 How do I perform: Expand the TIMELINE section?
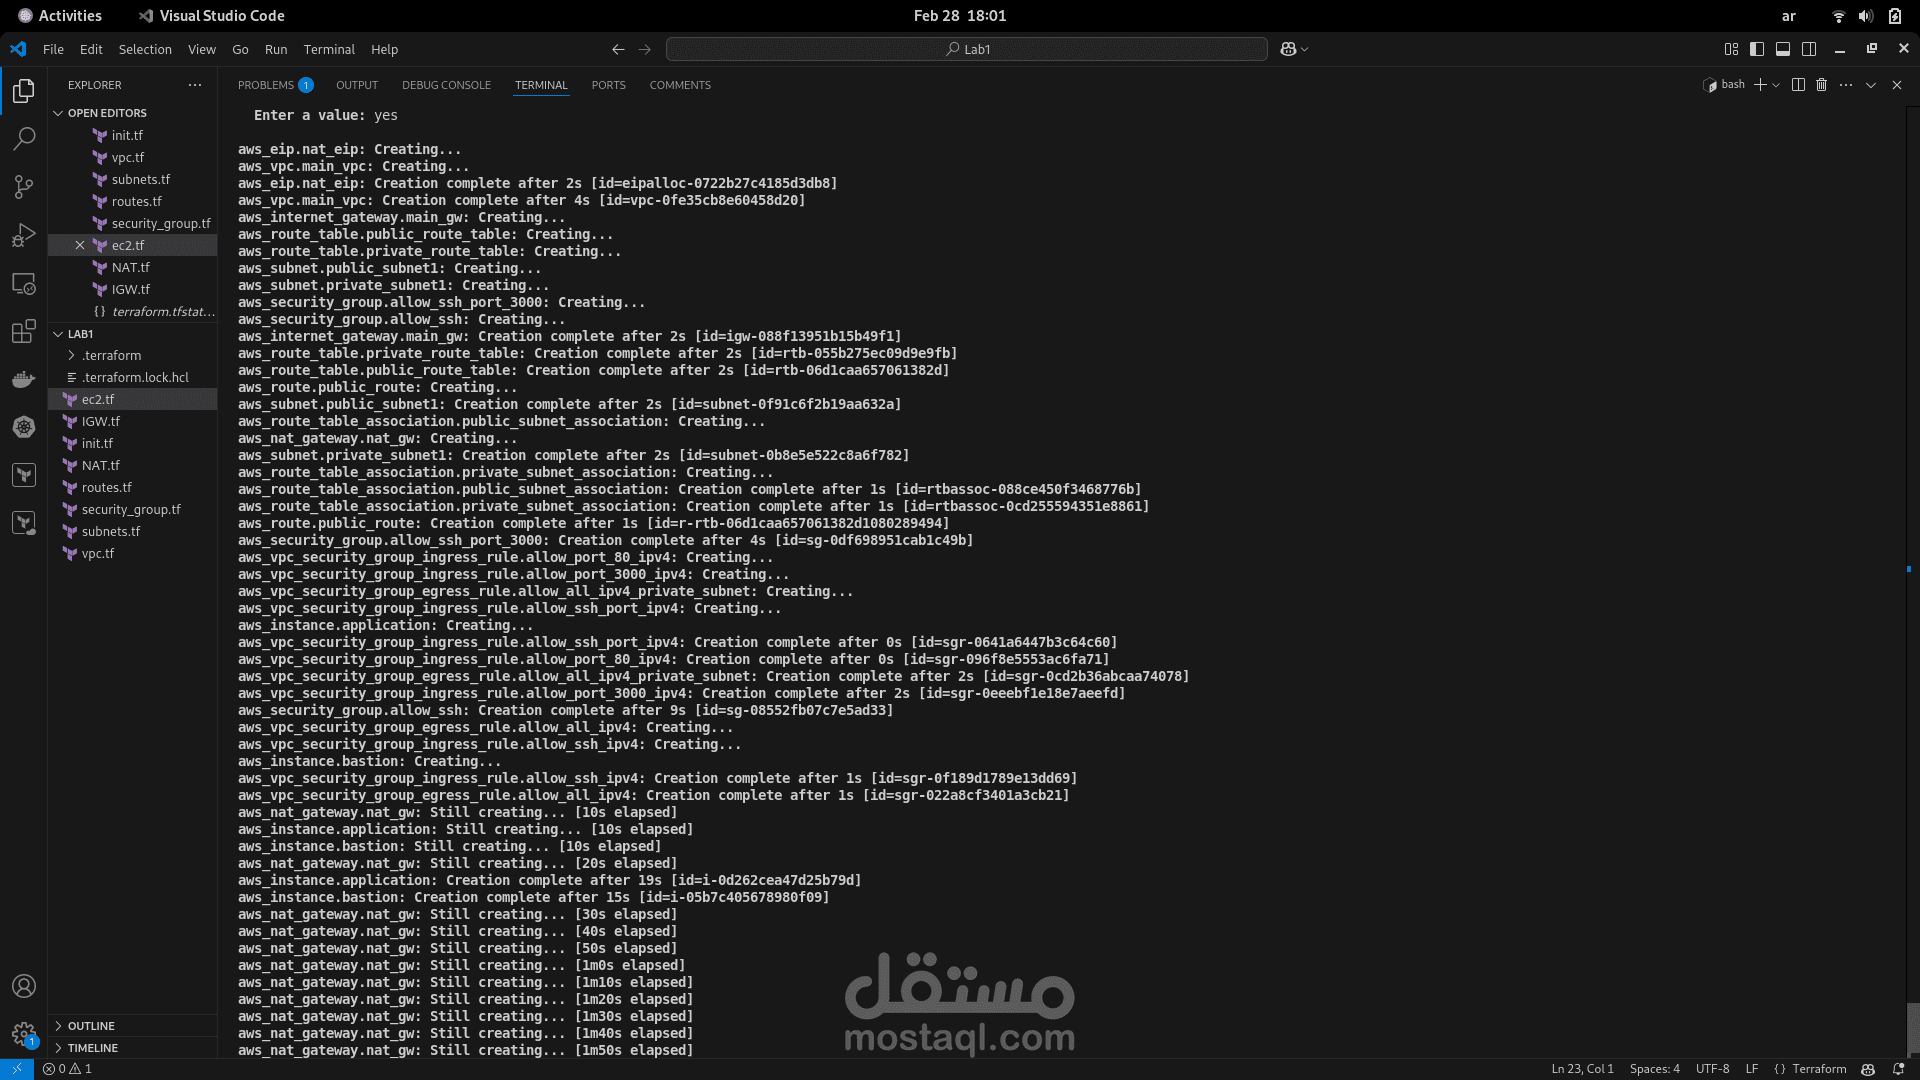point(92,1048)
